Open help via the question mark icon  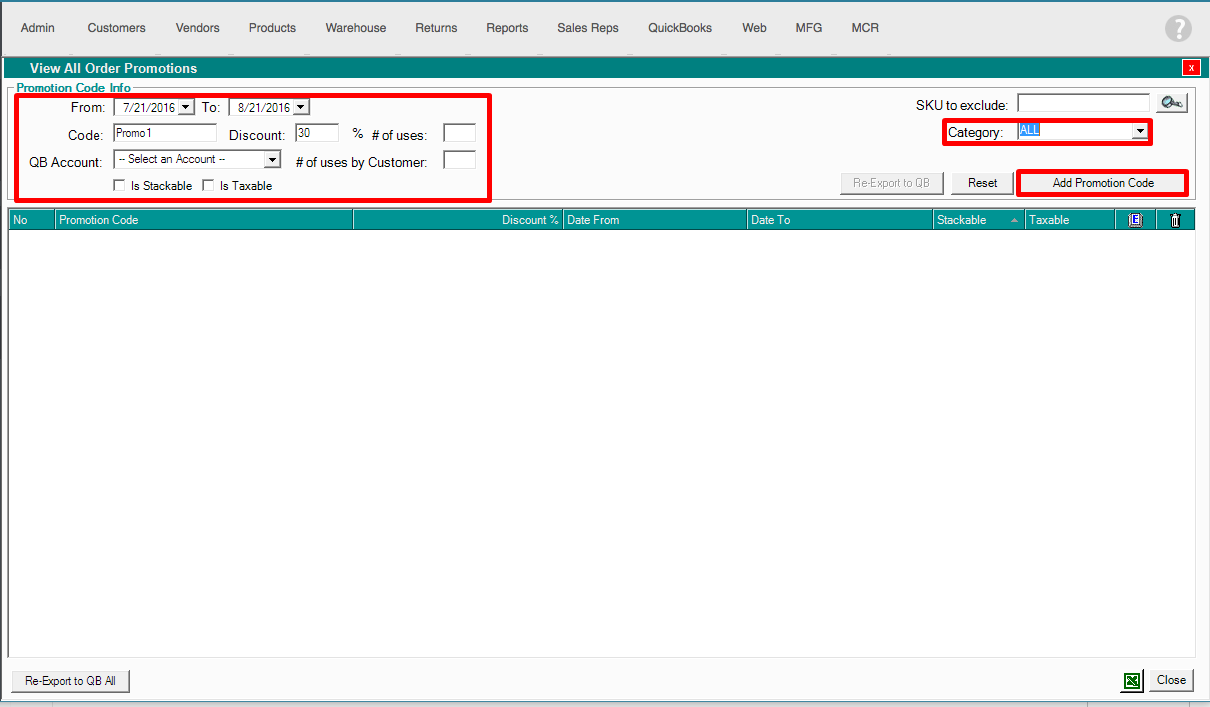1178,29
